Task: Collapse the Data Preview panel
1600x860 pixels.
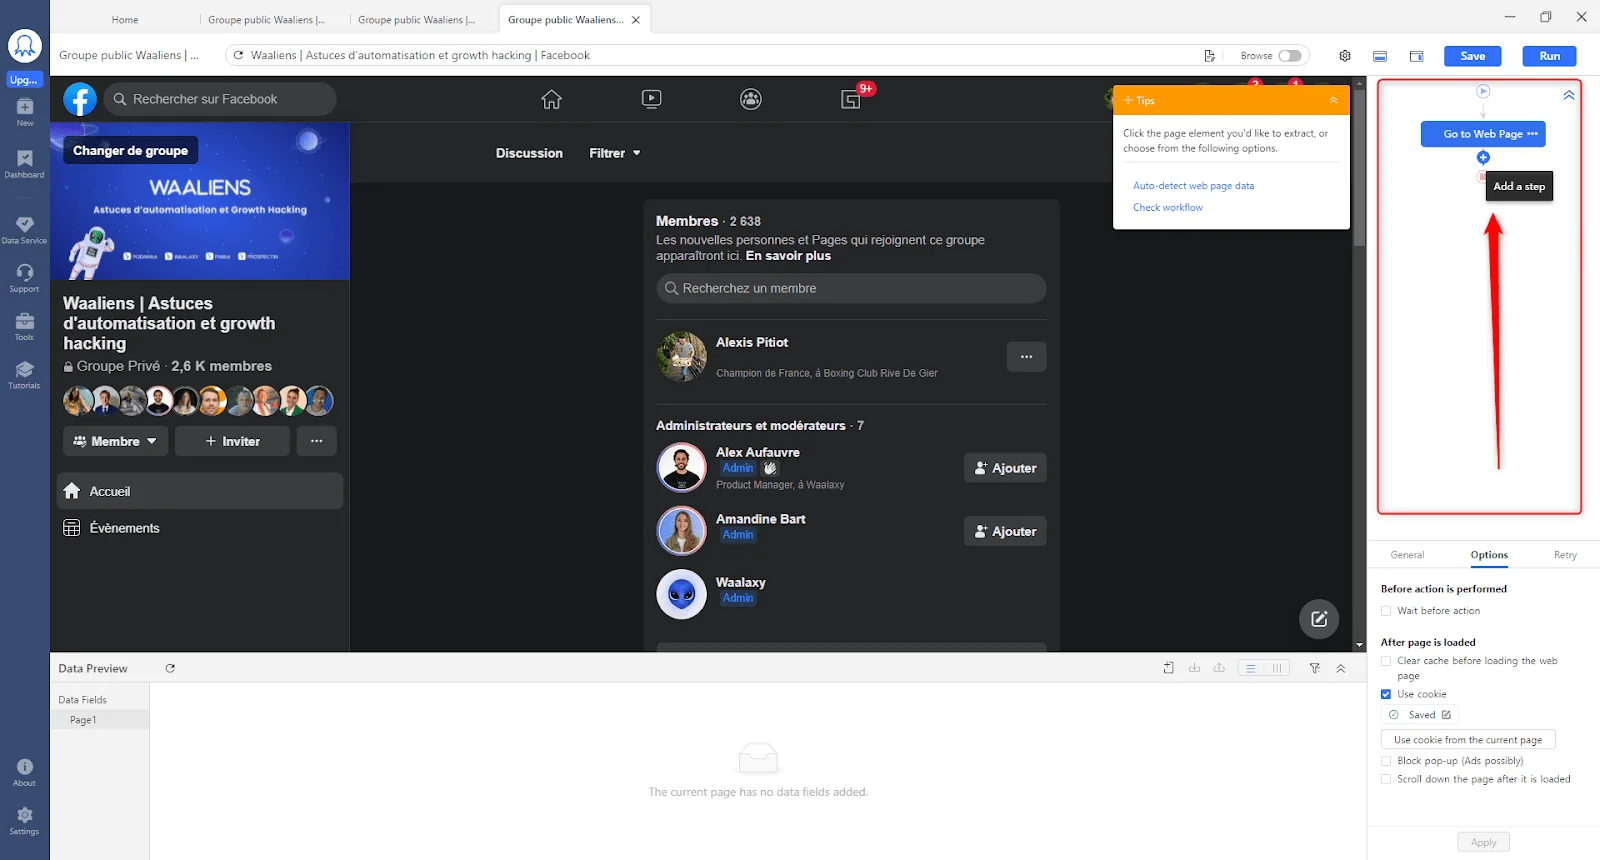Action: (x=1341, y=668)
